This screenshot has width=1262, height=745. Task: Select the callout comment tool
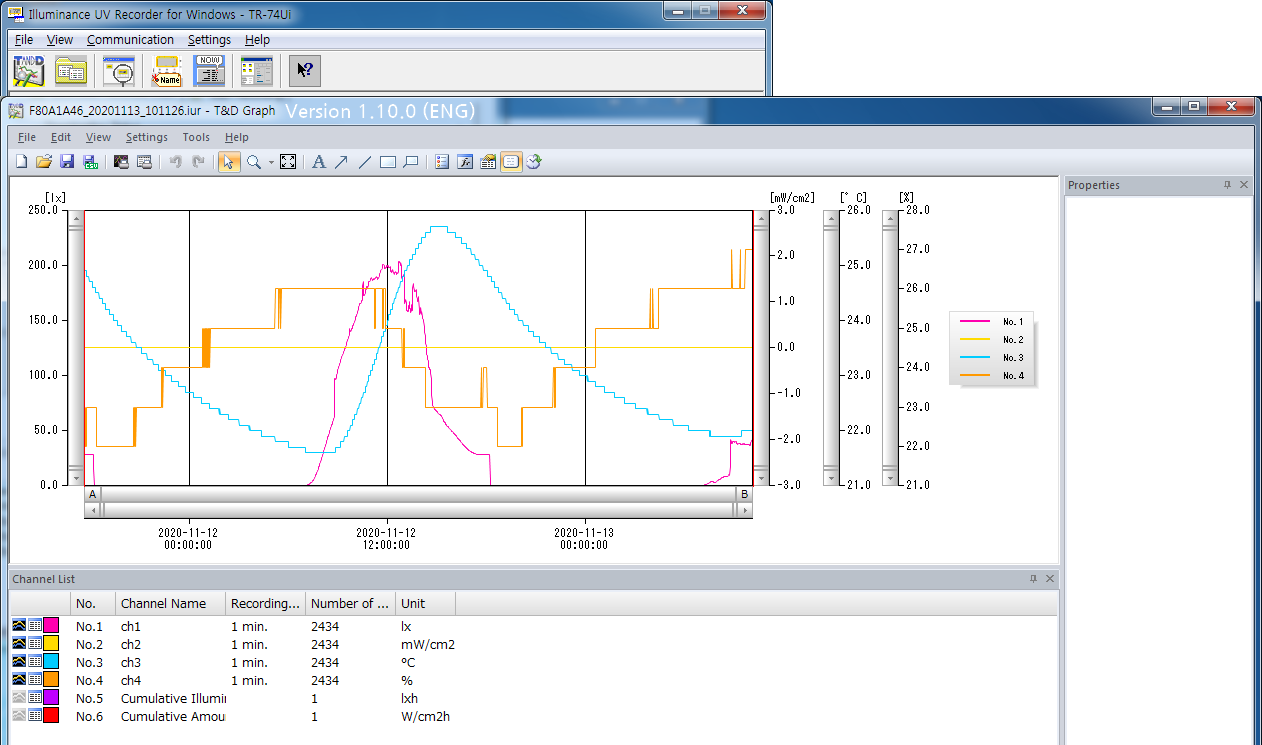coord(411,162)
